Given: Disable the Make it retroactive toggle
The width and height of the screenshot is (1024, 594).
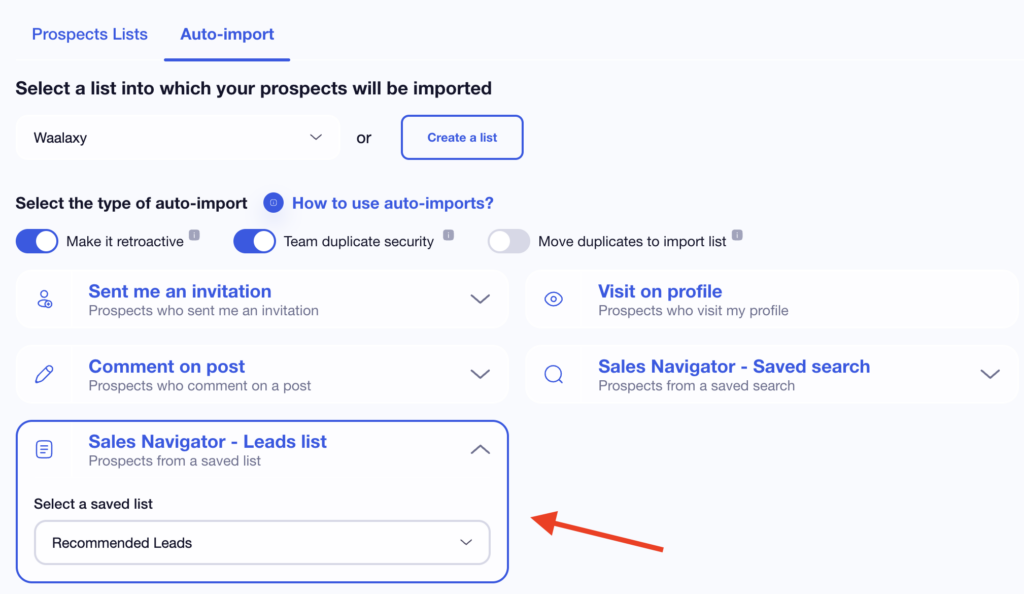Looking at the screenshot, I should point(37,241).
